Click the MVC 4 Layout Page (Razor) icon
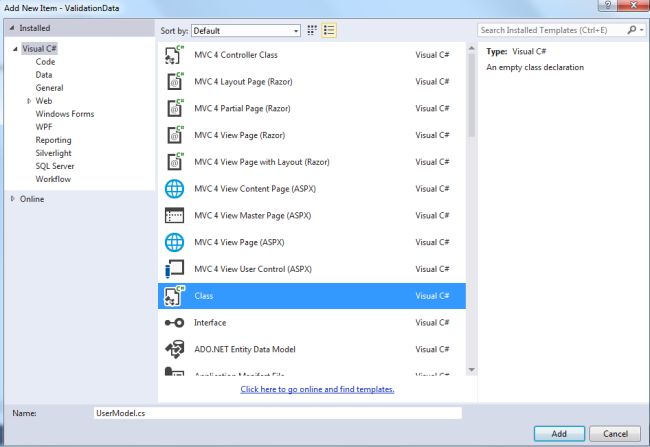The height and width of the screenshot is (447, 650). (x=174, y=81)
